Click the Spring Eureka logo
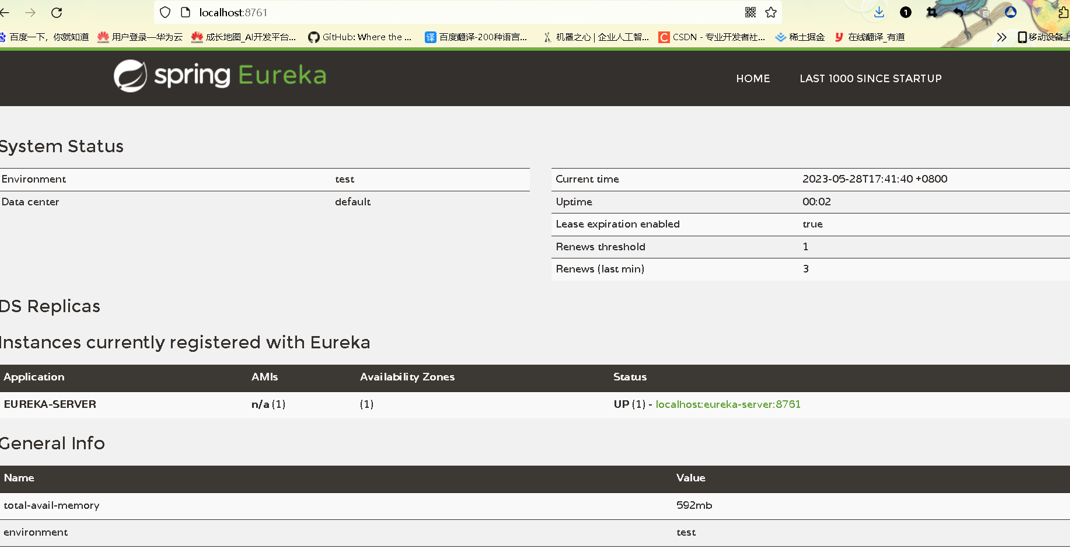Viewport: 1070px width, 547px height. (x=220, y=75)
